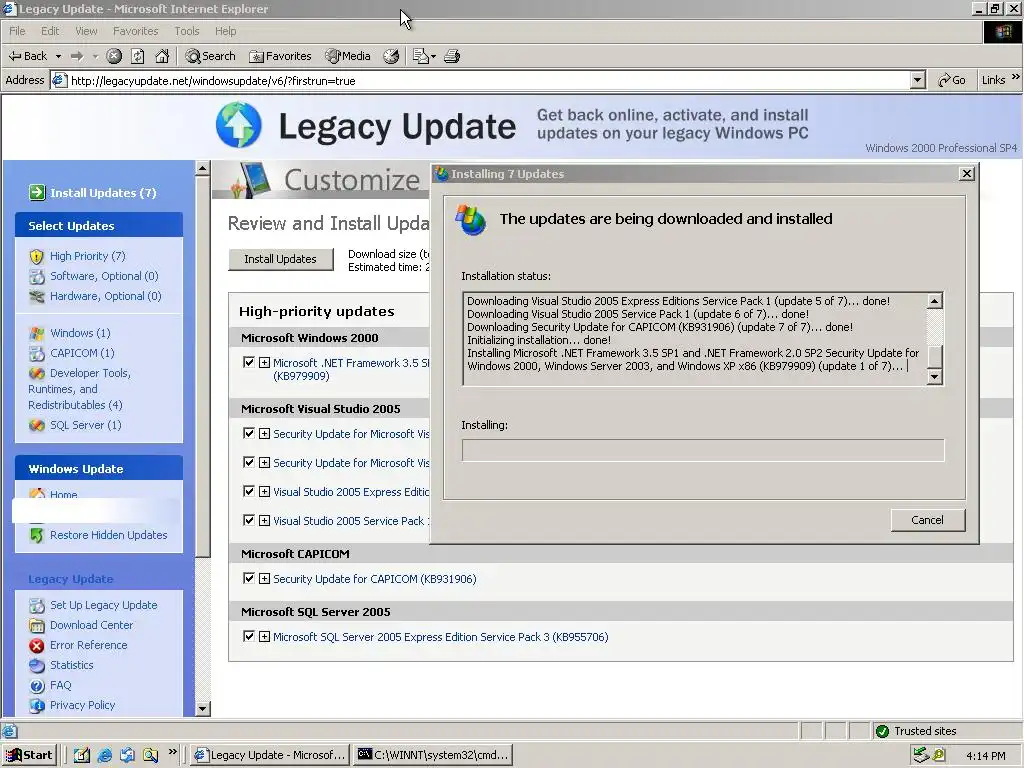1024x768 pixels.
Task: Launch Outlook Express from quick launch
Action: (127, 755)
